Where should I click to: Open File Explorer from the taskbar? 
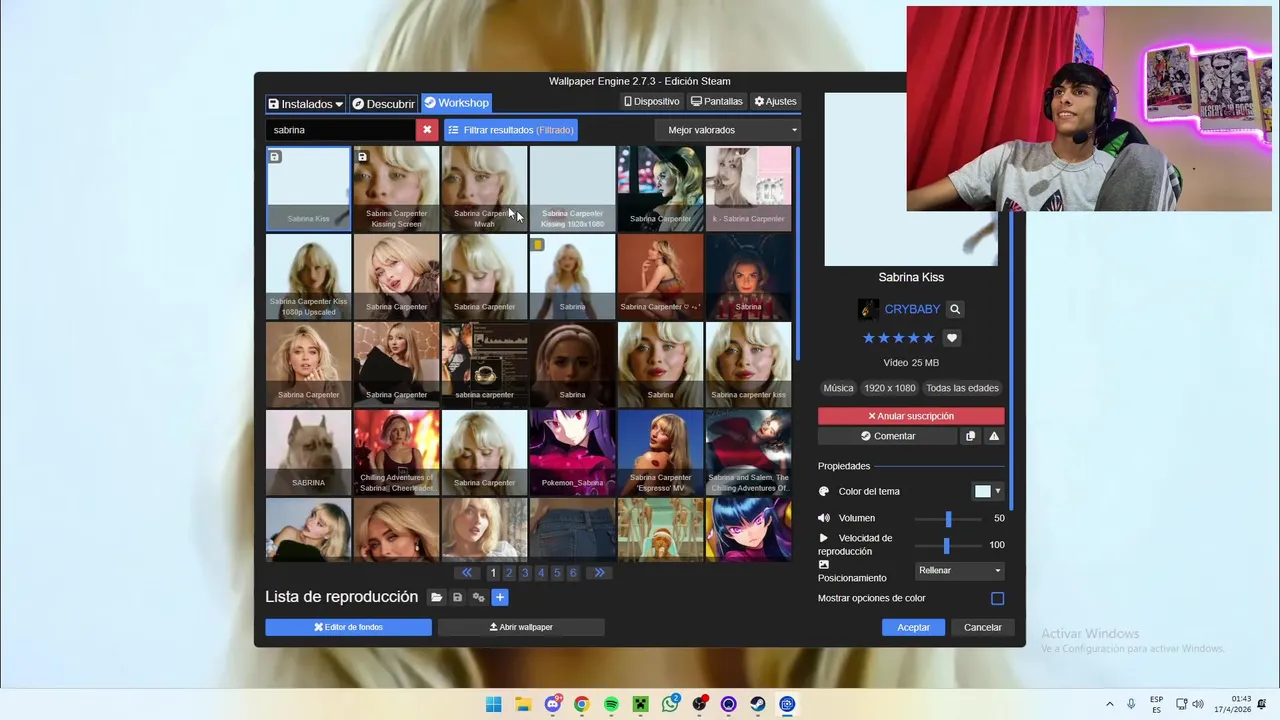pos(523,704)
